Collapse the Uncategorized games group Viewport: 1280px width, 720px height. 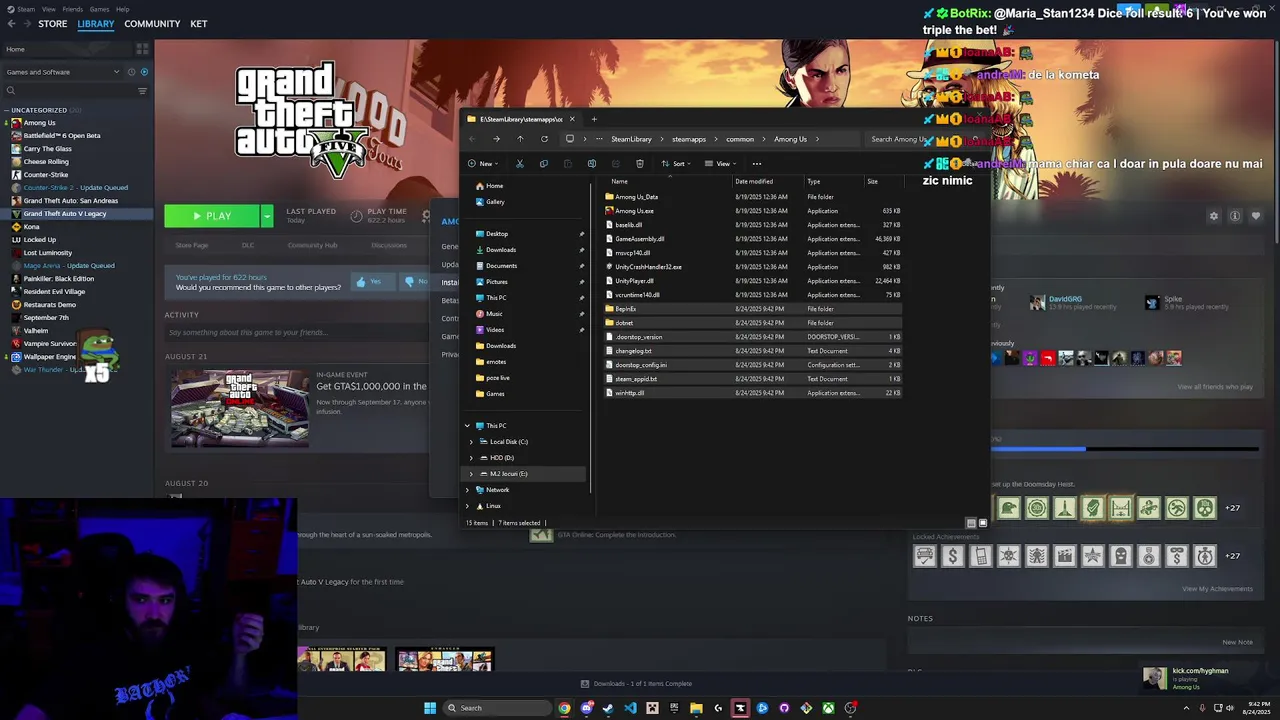pos(6,110)
